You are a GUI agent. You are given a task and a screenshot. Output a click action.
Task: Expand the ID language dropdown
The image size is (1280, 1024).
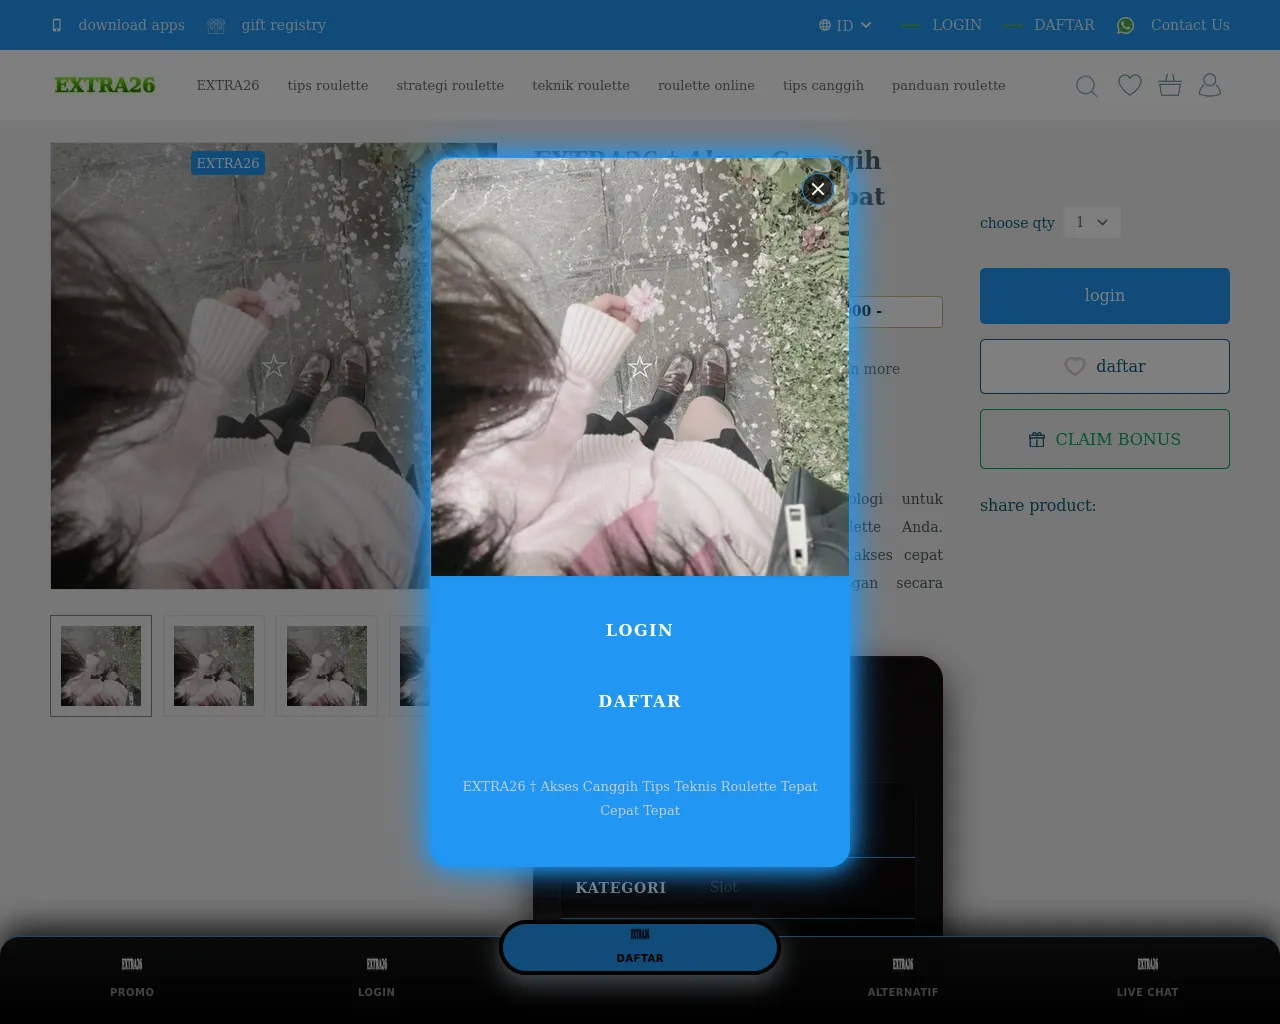tap(845, 25)
